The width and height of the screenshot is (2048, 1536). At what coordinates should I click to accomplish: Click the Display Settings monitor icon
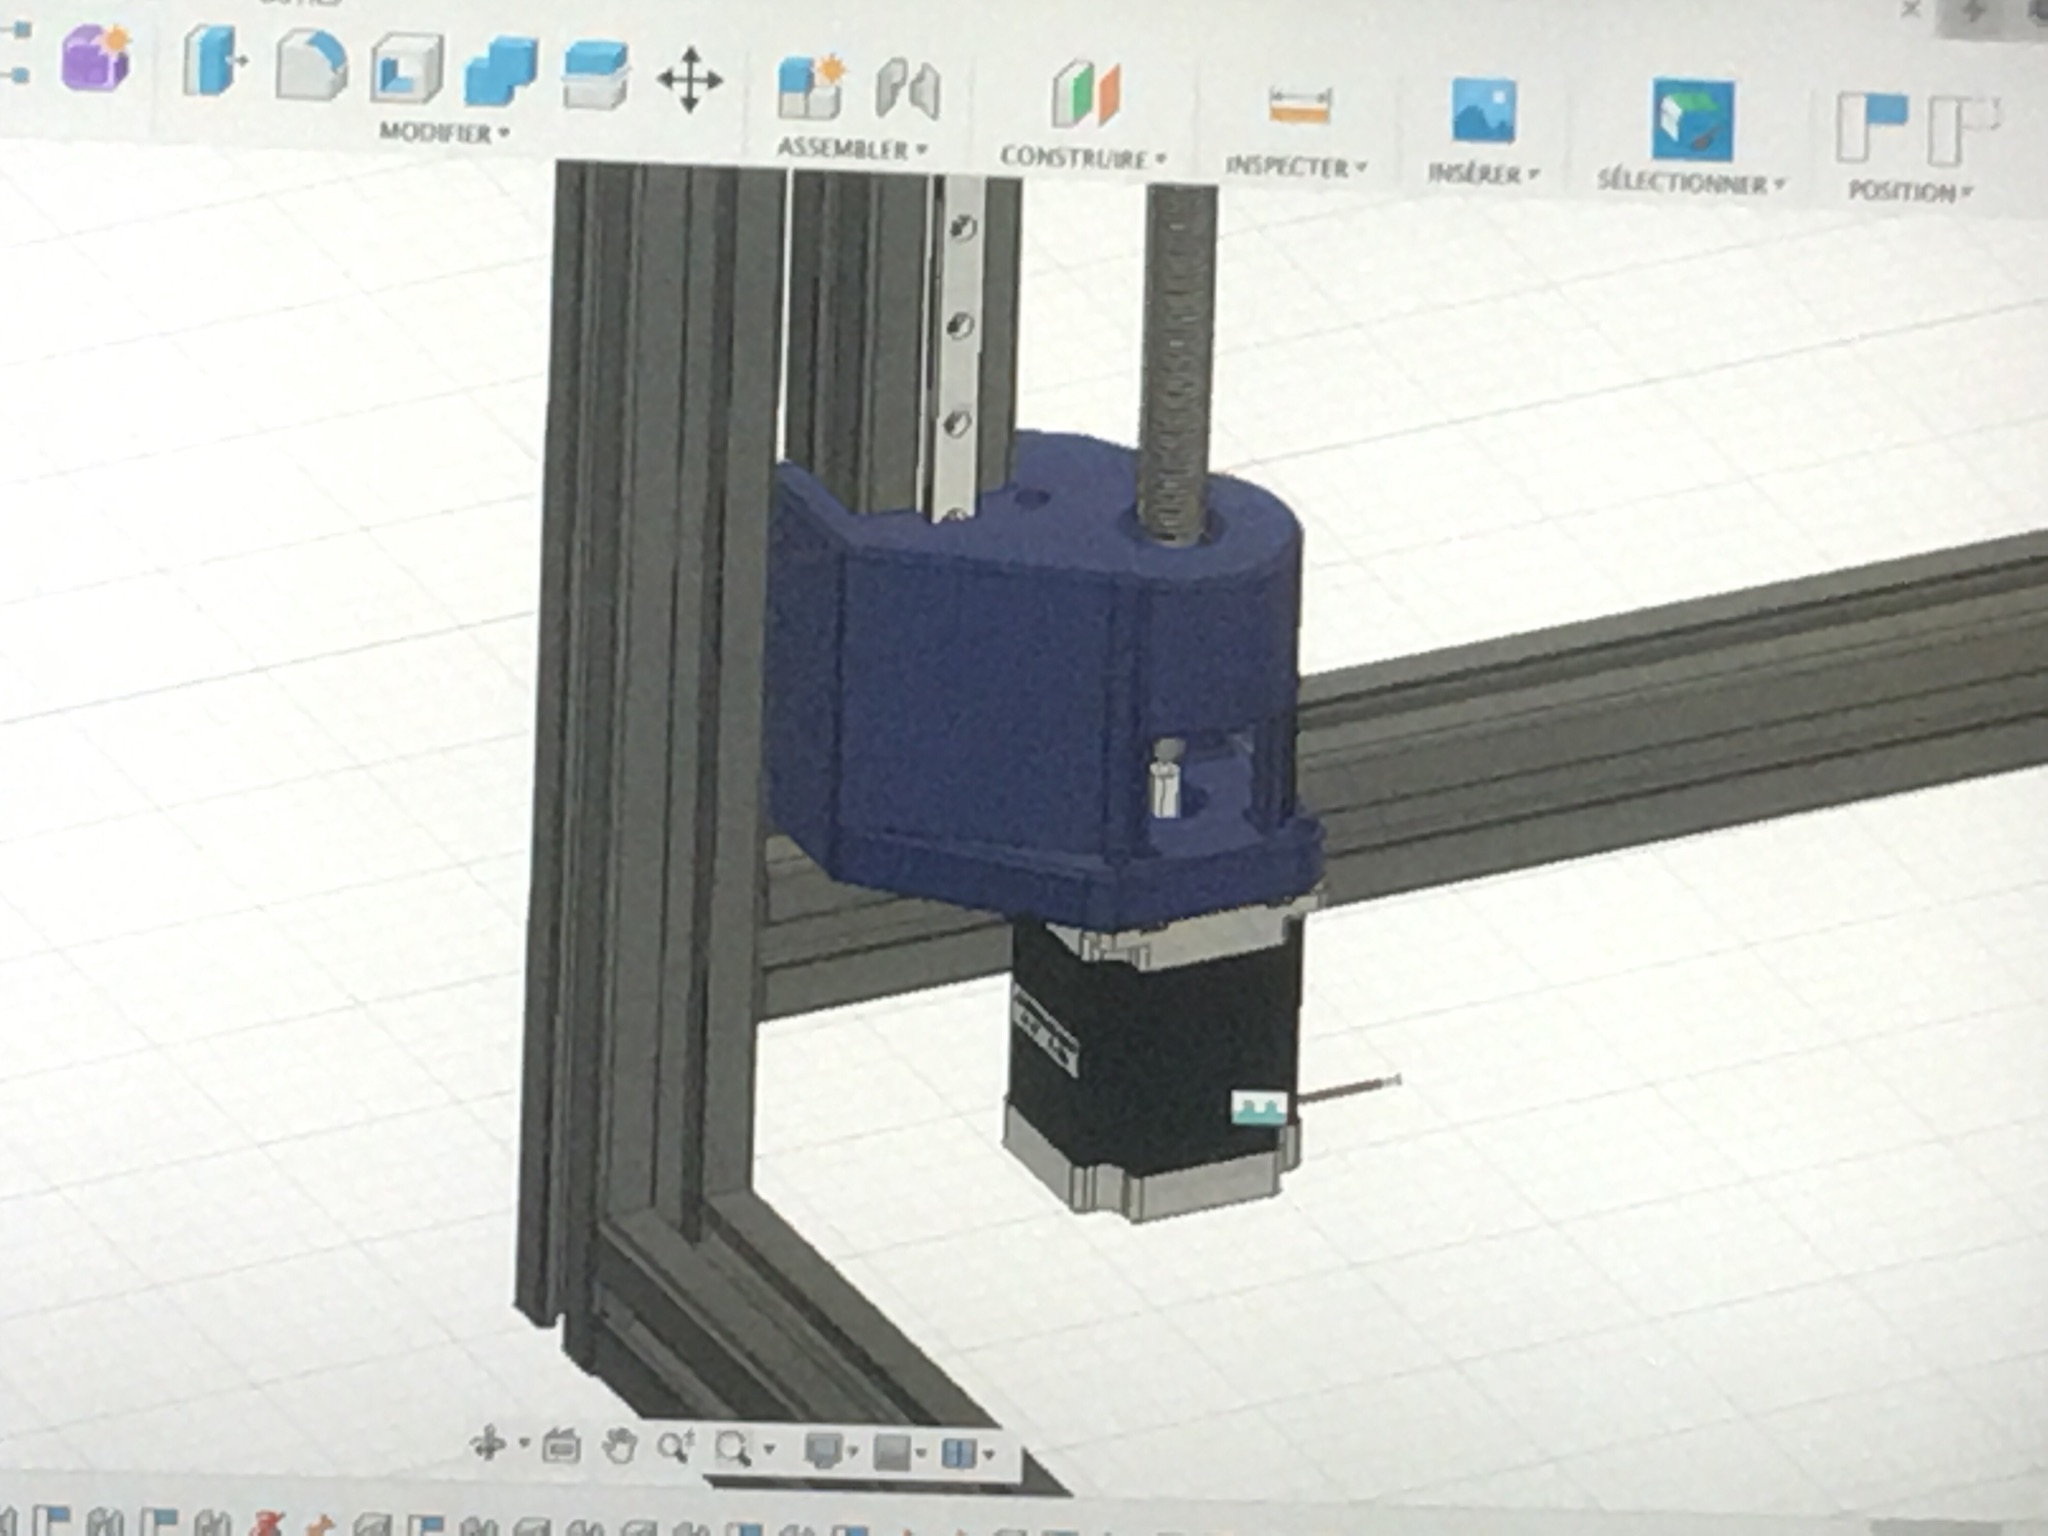[826, 1451]
